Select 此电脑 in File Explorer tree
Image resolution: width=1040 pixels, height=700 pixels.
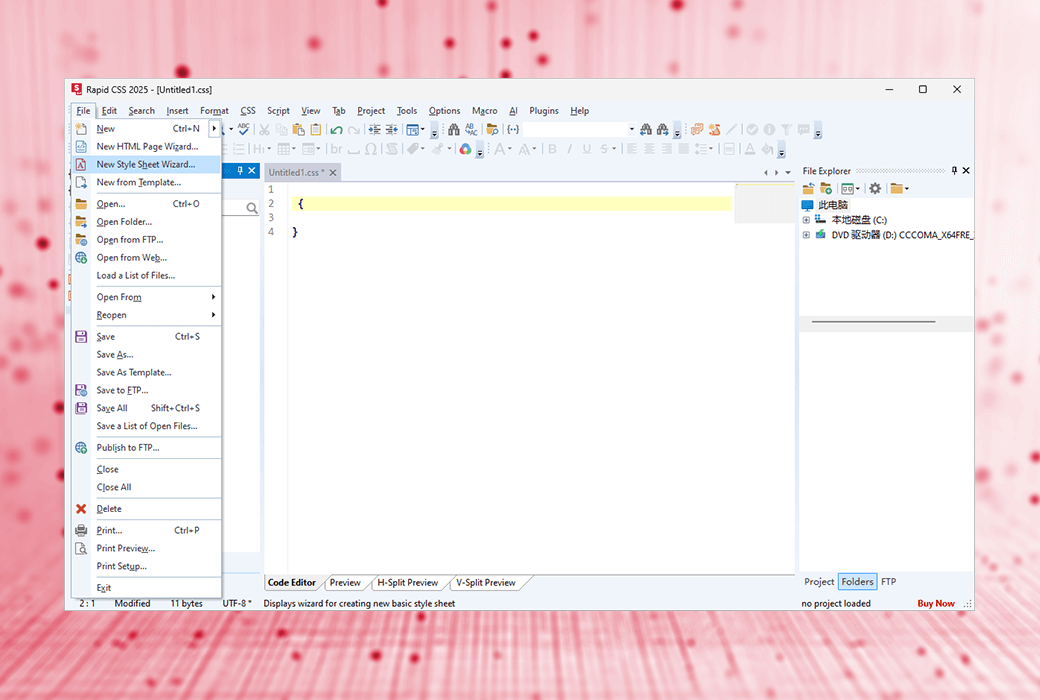832,205
